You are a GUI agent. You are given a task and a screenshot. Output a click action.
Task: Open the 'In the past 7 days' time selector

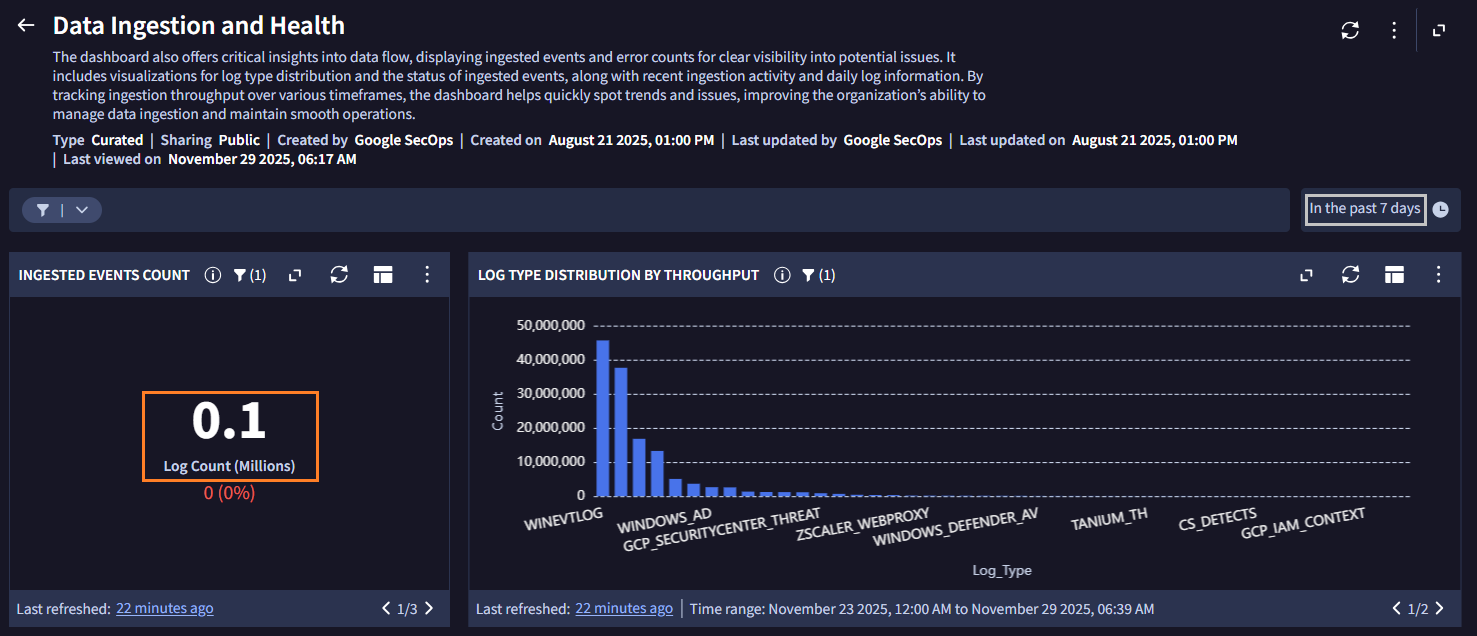1364,209
